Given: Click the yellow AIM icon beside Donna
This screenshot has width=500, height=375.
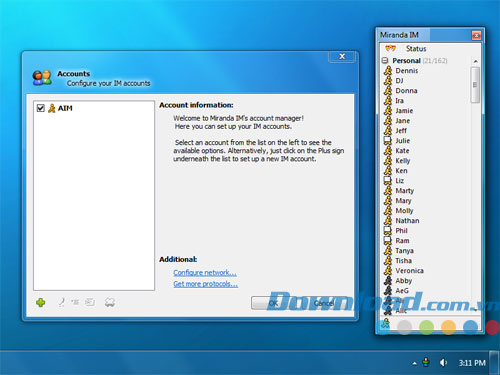Looking at the screenshot, I should coord(388,91).
